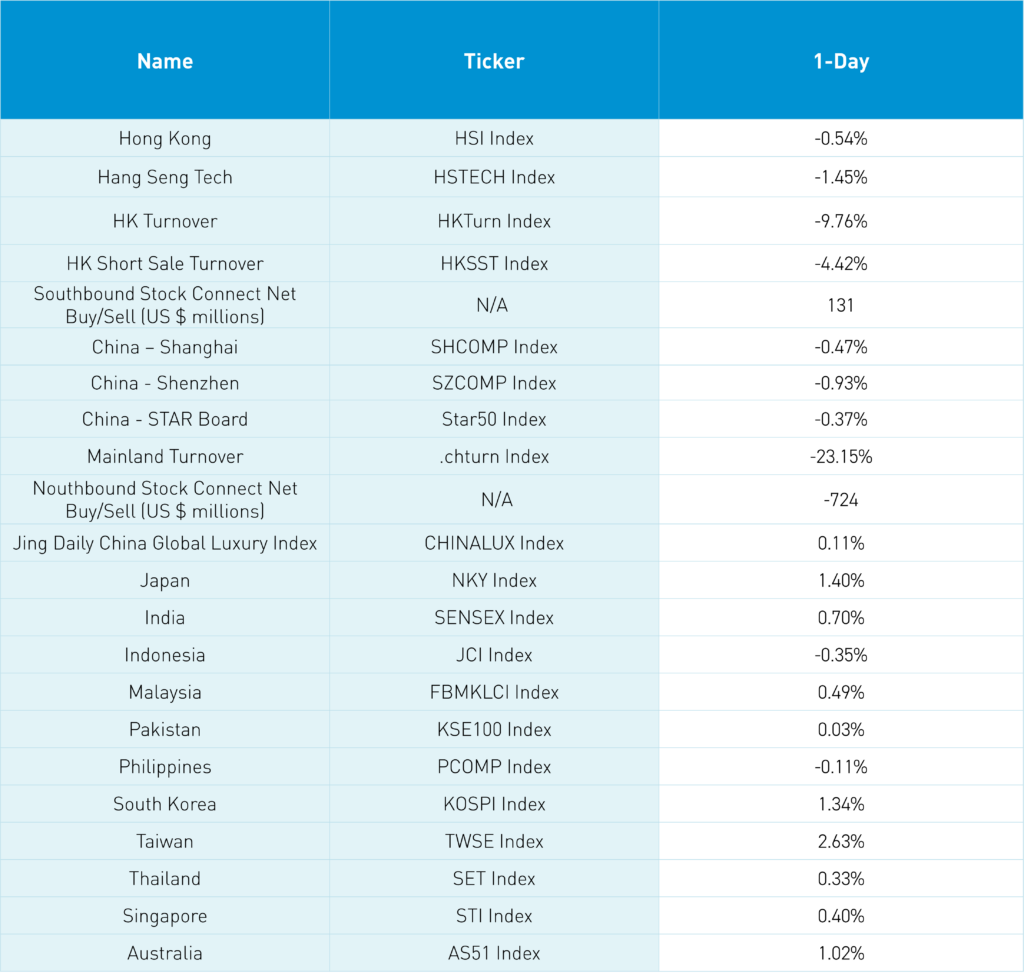Click the SENSEX Index ticker cell
The height and width of the screenshot is (976, 1024).
click(x=494, y=618)
